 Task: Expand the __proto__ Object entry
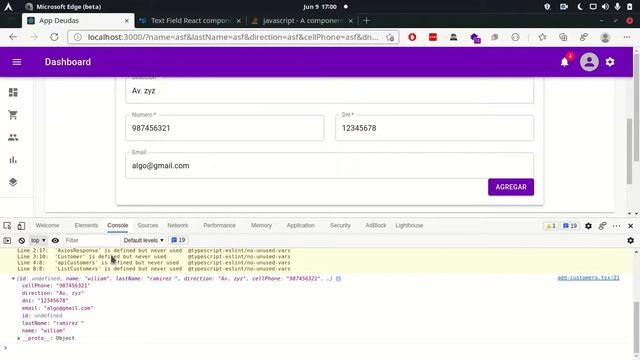(x=19, y=338)
